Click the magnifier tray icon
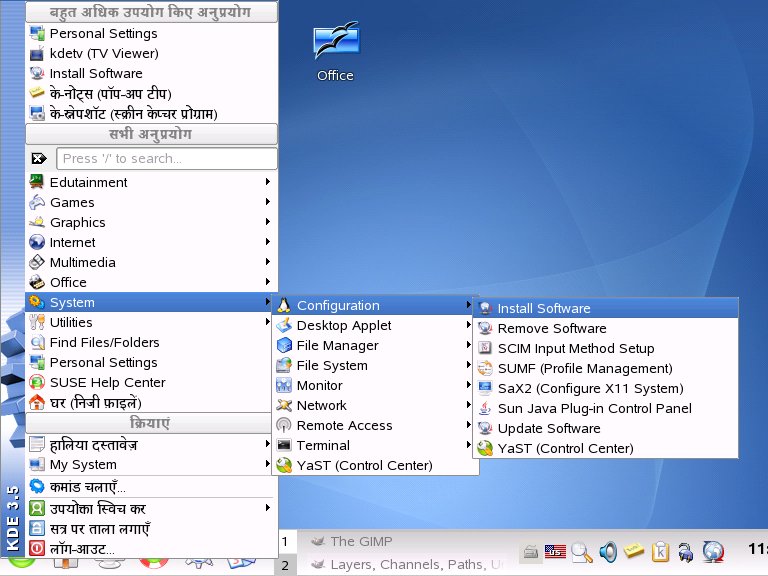Screen dimensions: 768x576 (x=582, y=552)
